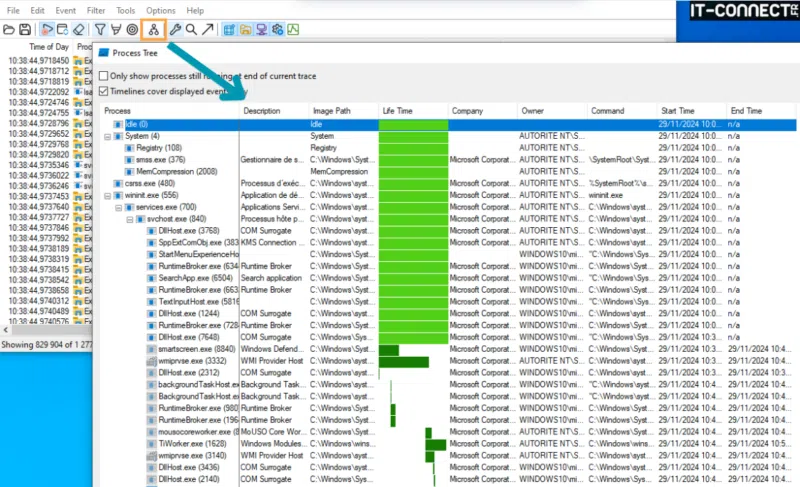Click the Highlight toolbar icon

tap(116, 30)
